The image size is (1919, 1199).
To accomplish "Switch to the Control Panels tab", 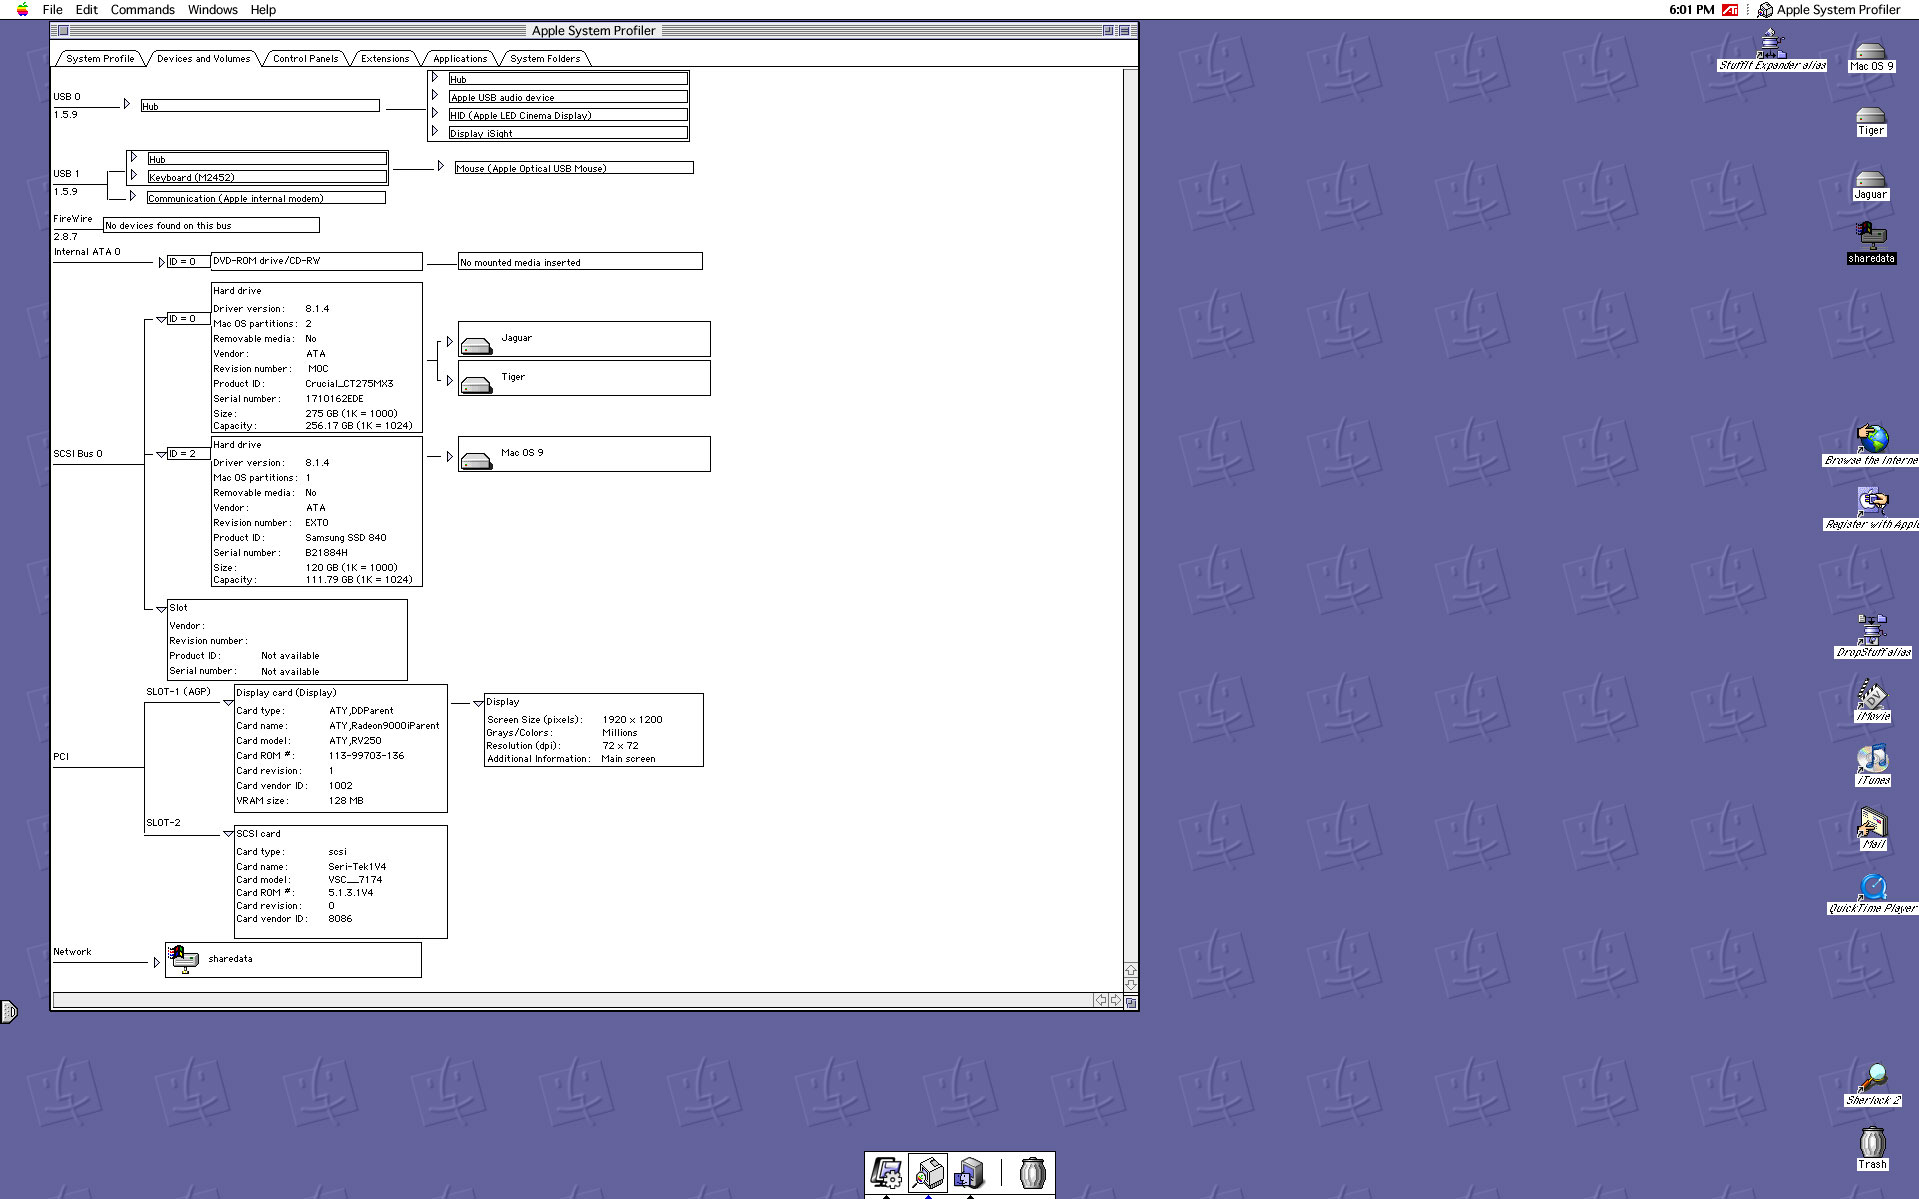I will coord(305,59).
